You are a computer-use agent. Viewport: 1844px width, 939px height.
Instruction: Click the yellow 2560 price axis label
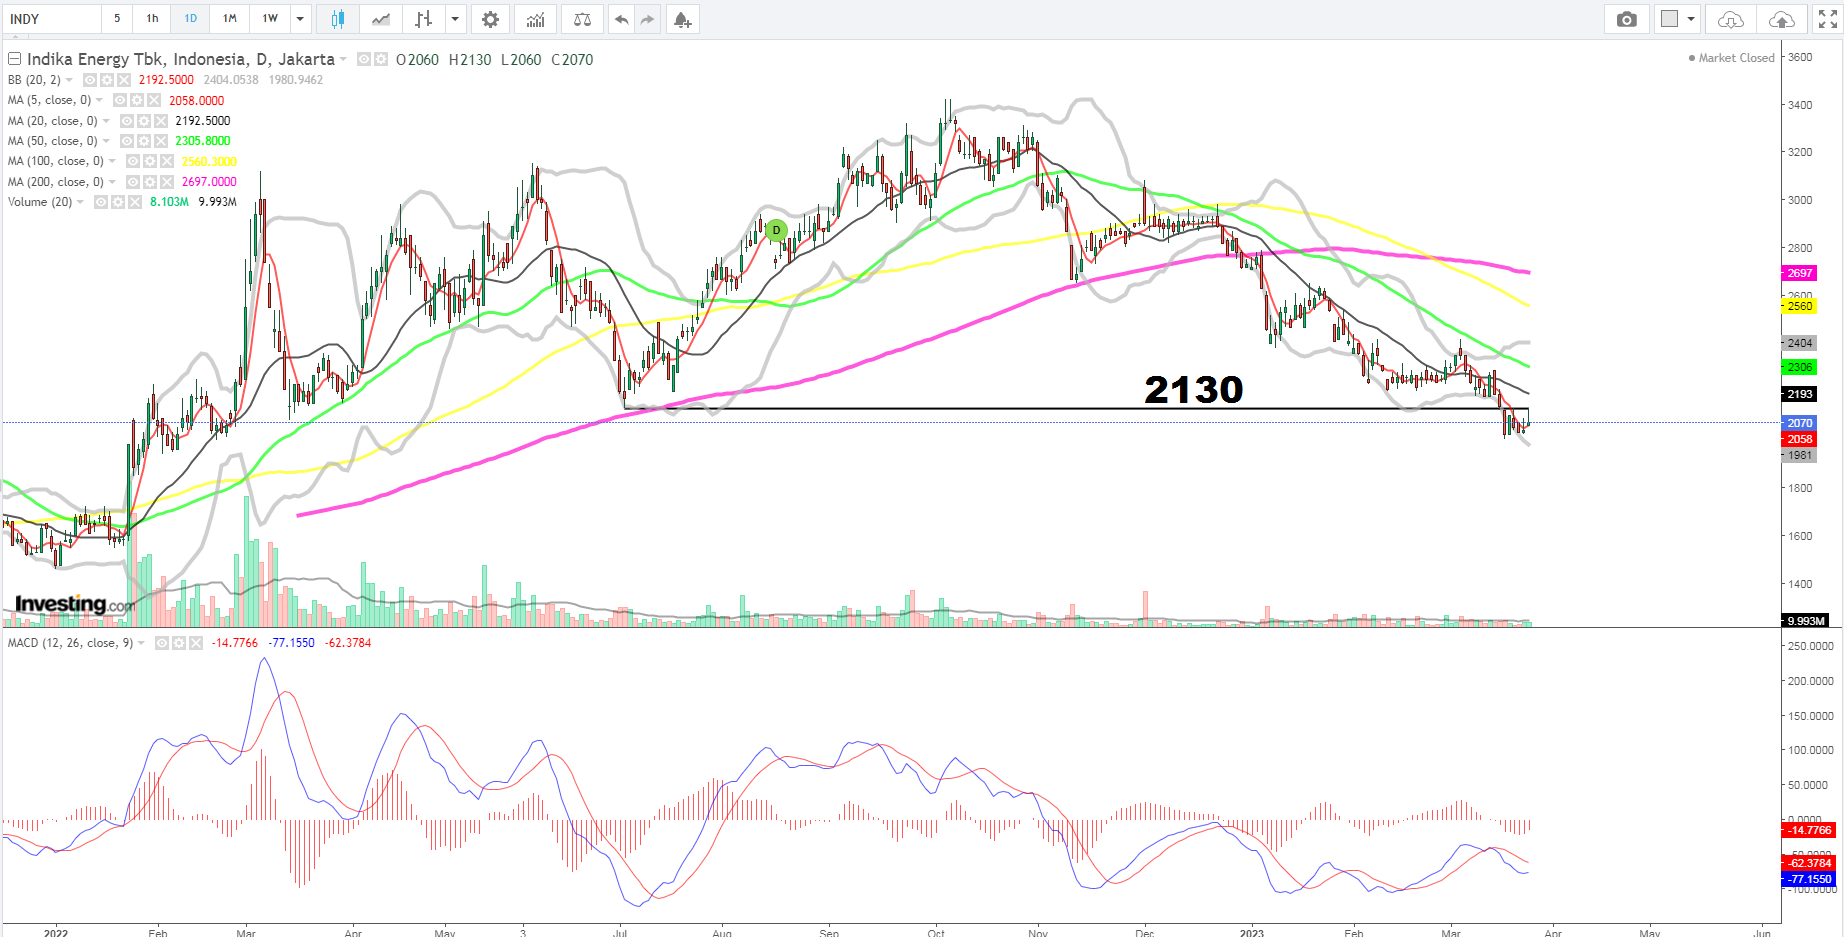coord(1800,306)
